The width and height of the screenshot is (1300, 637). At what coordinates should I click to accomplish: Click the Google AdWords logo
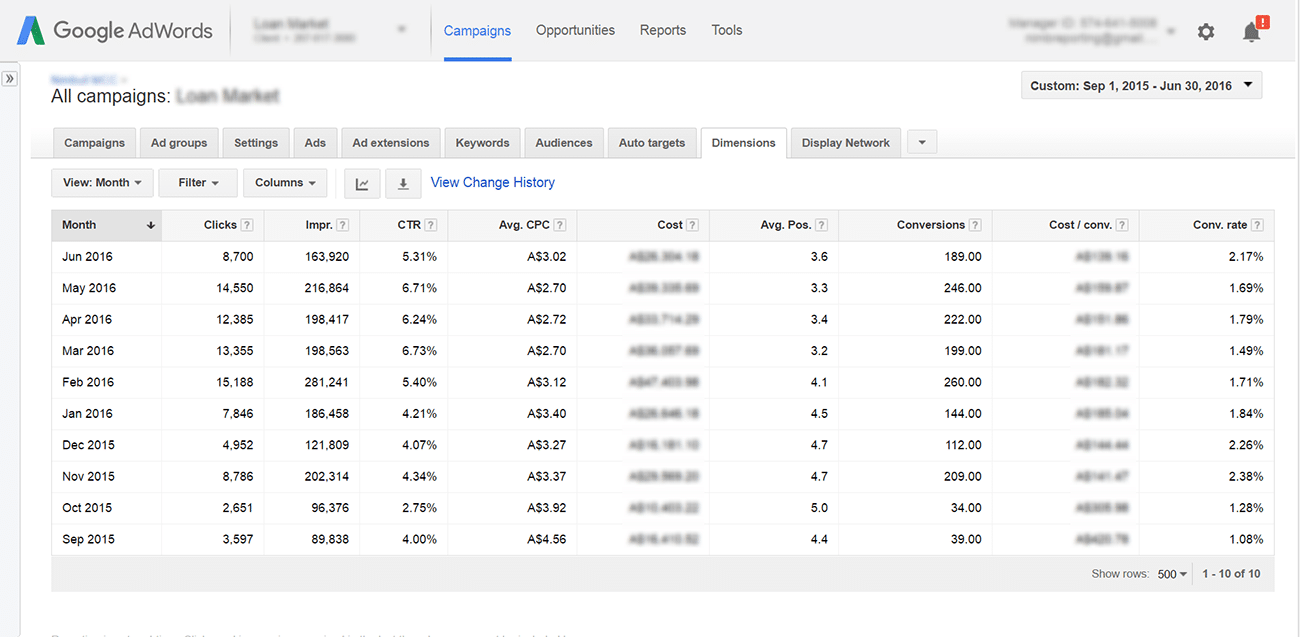coord(115,30)
